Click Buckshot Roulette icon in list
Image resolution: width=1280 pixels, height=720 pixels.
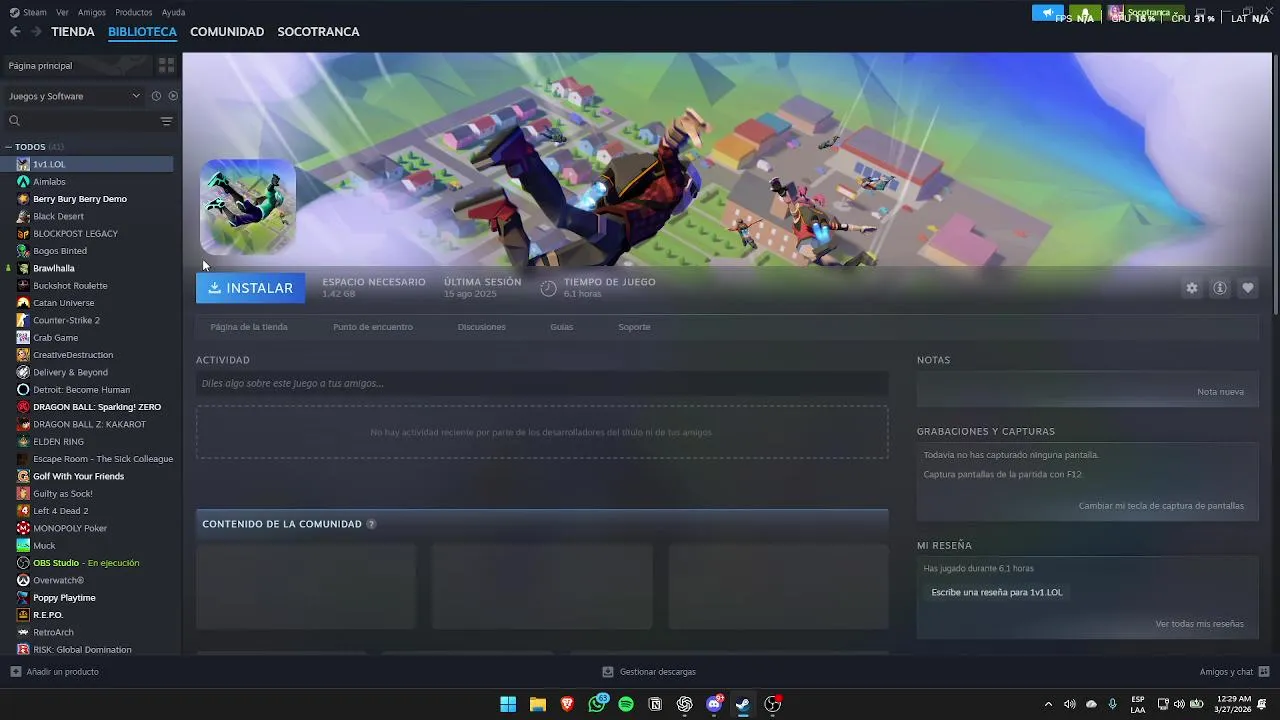(x=23, y=285)
